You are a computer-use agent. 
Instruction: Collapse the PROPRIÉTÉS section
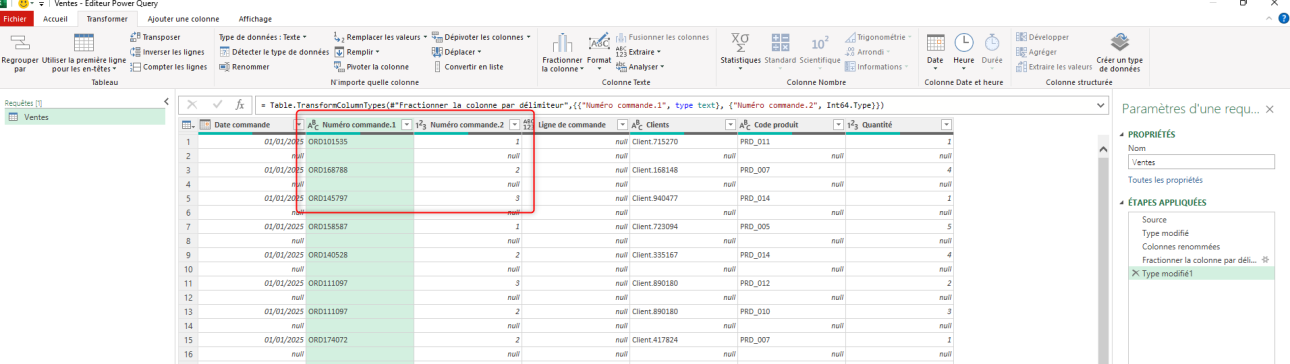coord(1122,135)
